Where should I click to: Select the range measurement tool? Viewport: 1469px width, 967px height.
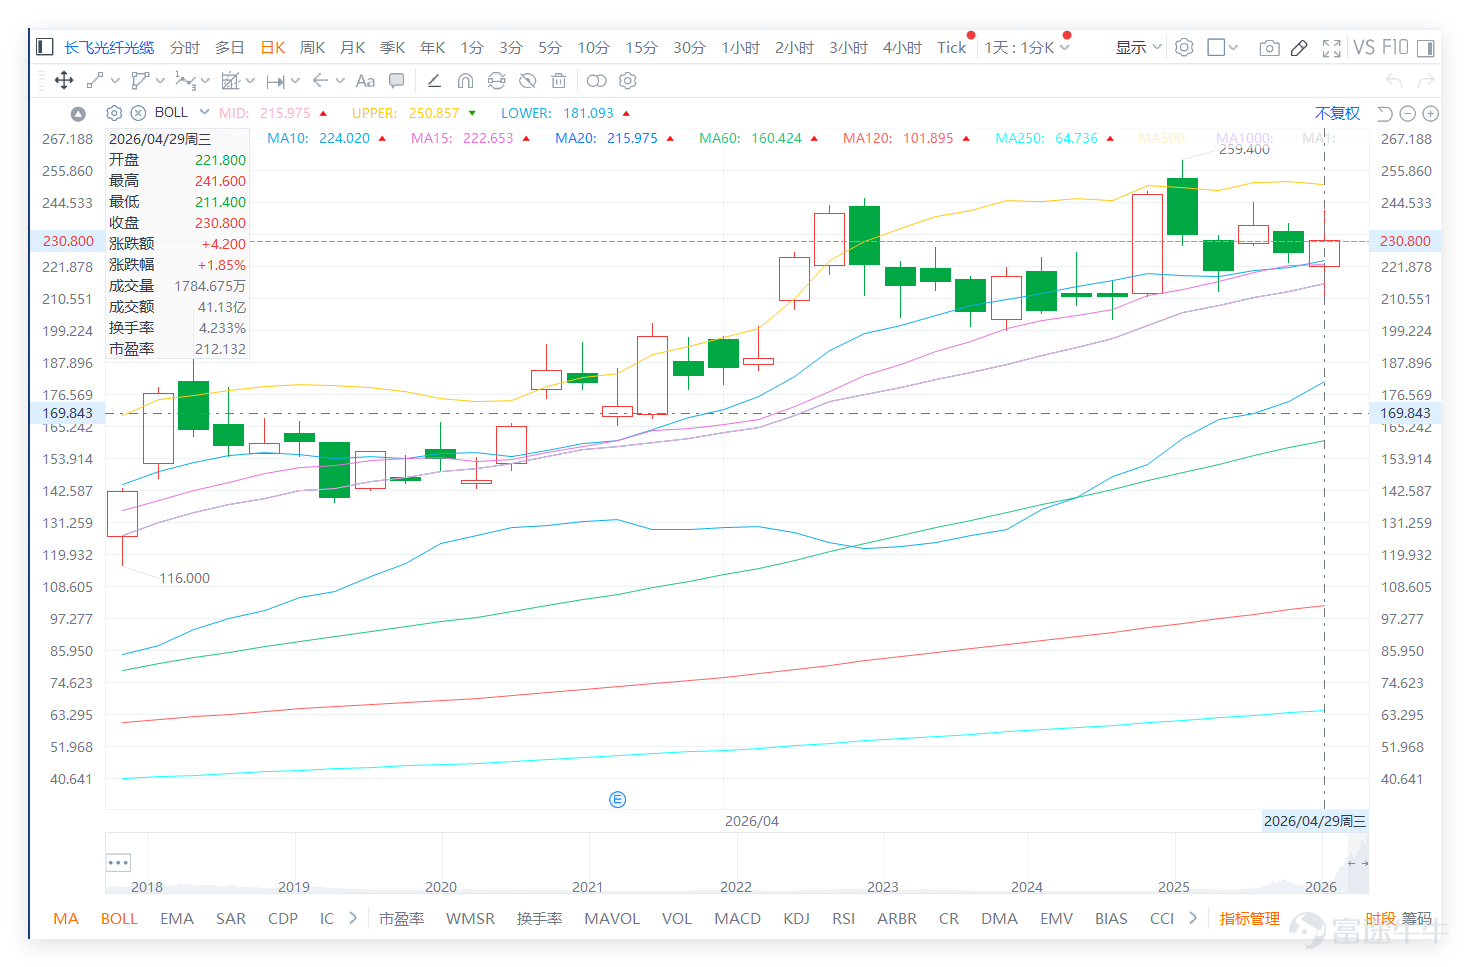pos(276,81)
